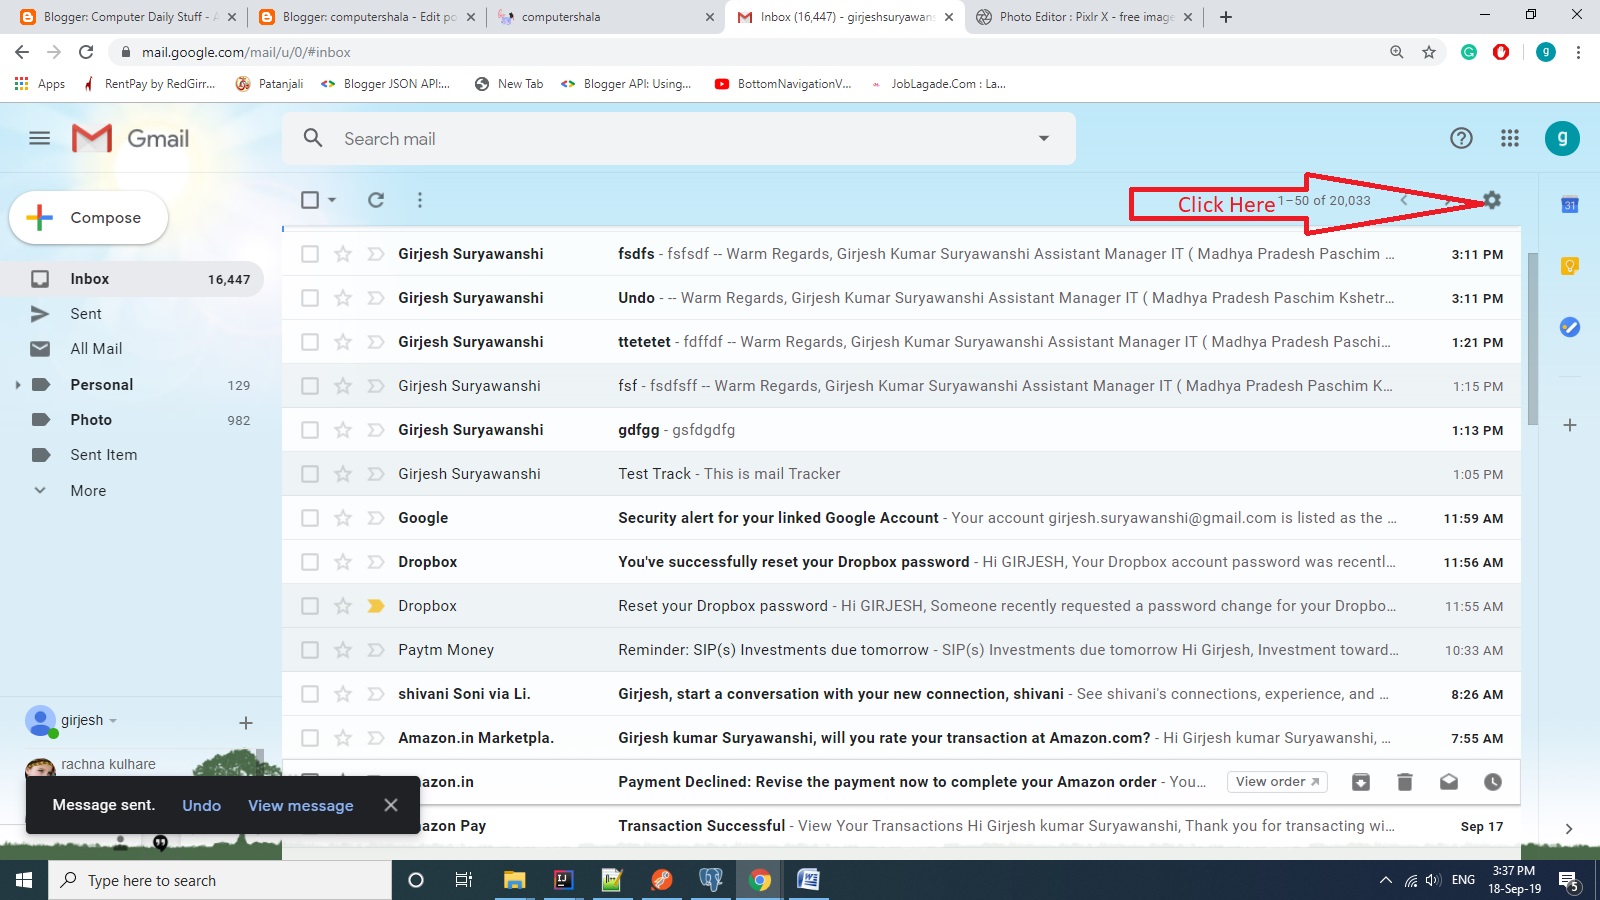Open Task View on the taskbar

[464, 880]
